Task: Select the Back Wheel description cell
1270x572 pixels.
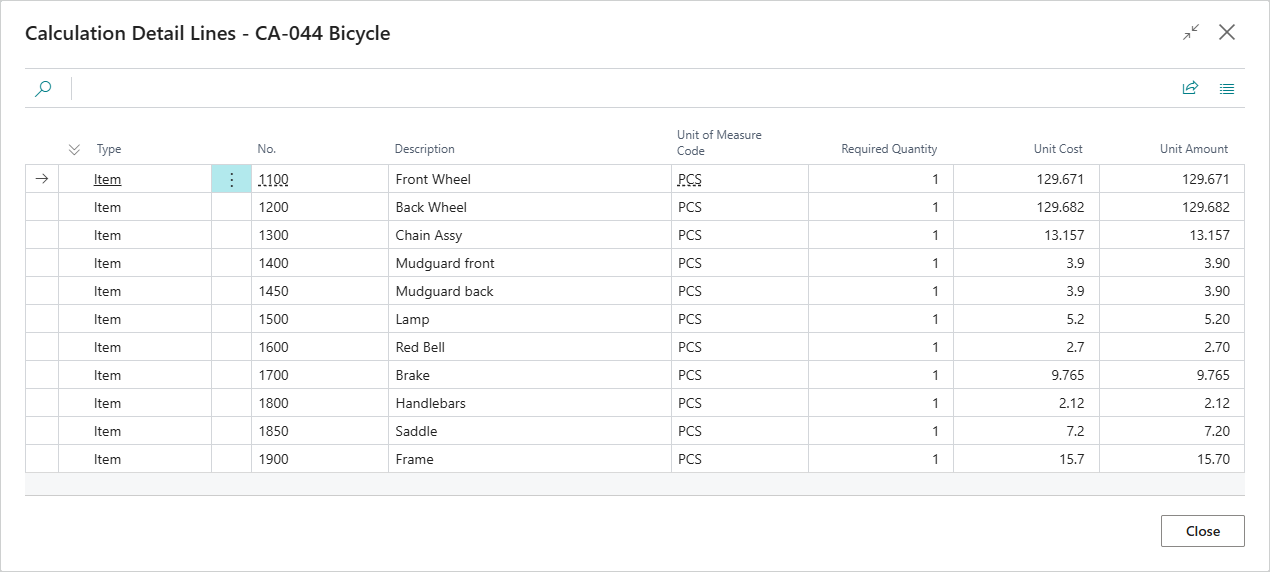Action: point(529,207)
